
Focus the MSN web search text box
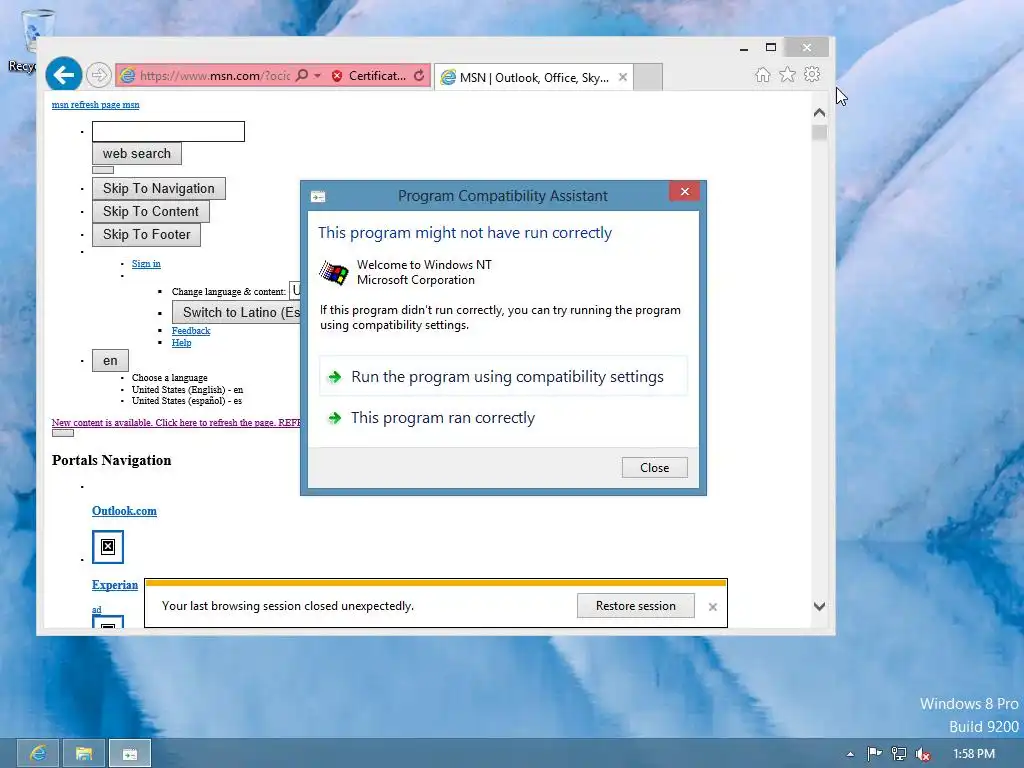tap(168, 131)
